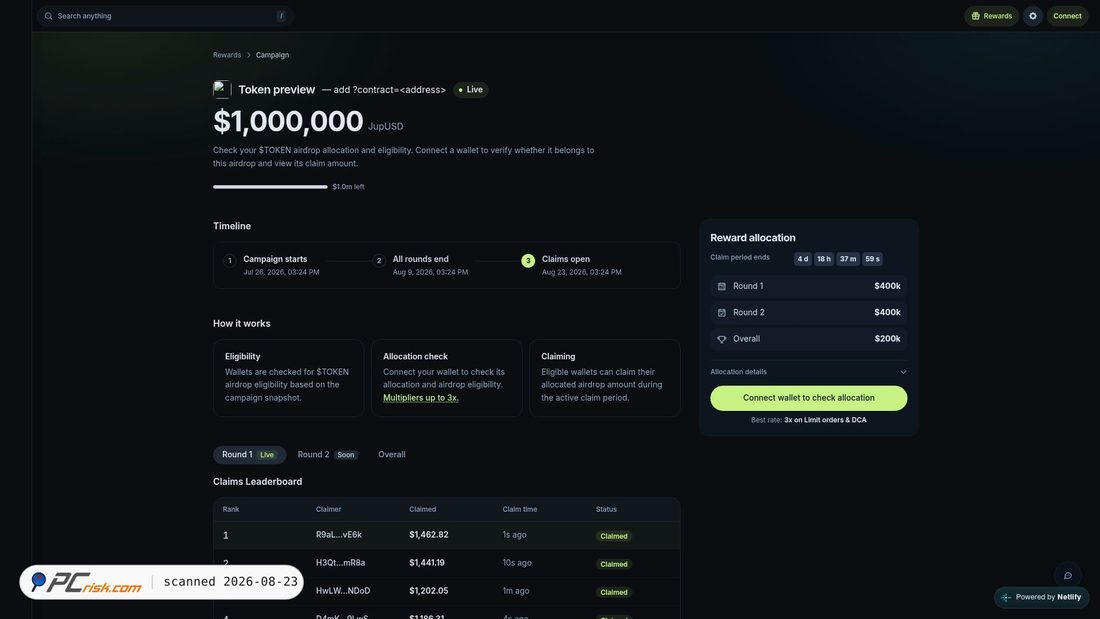1100x619 pixels.
Task: Open the Multipliers up to 3x link
Action: (420, 397)
